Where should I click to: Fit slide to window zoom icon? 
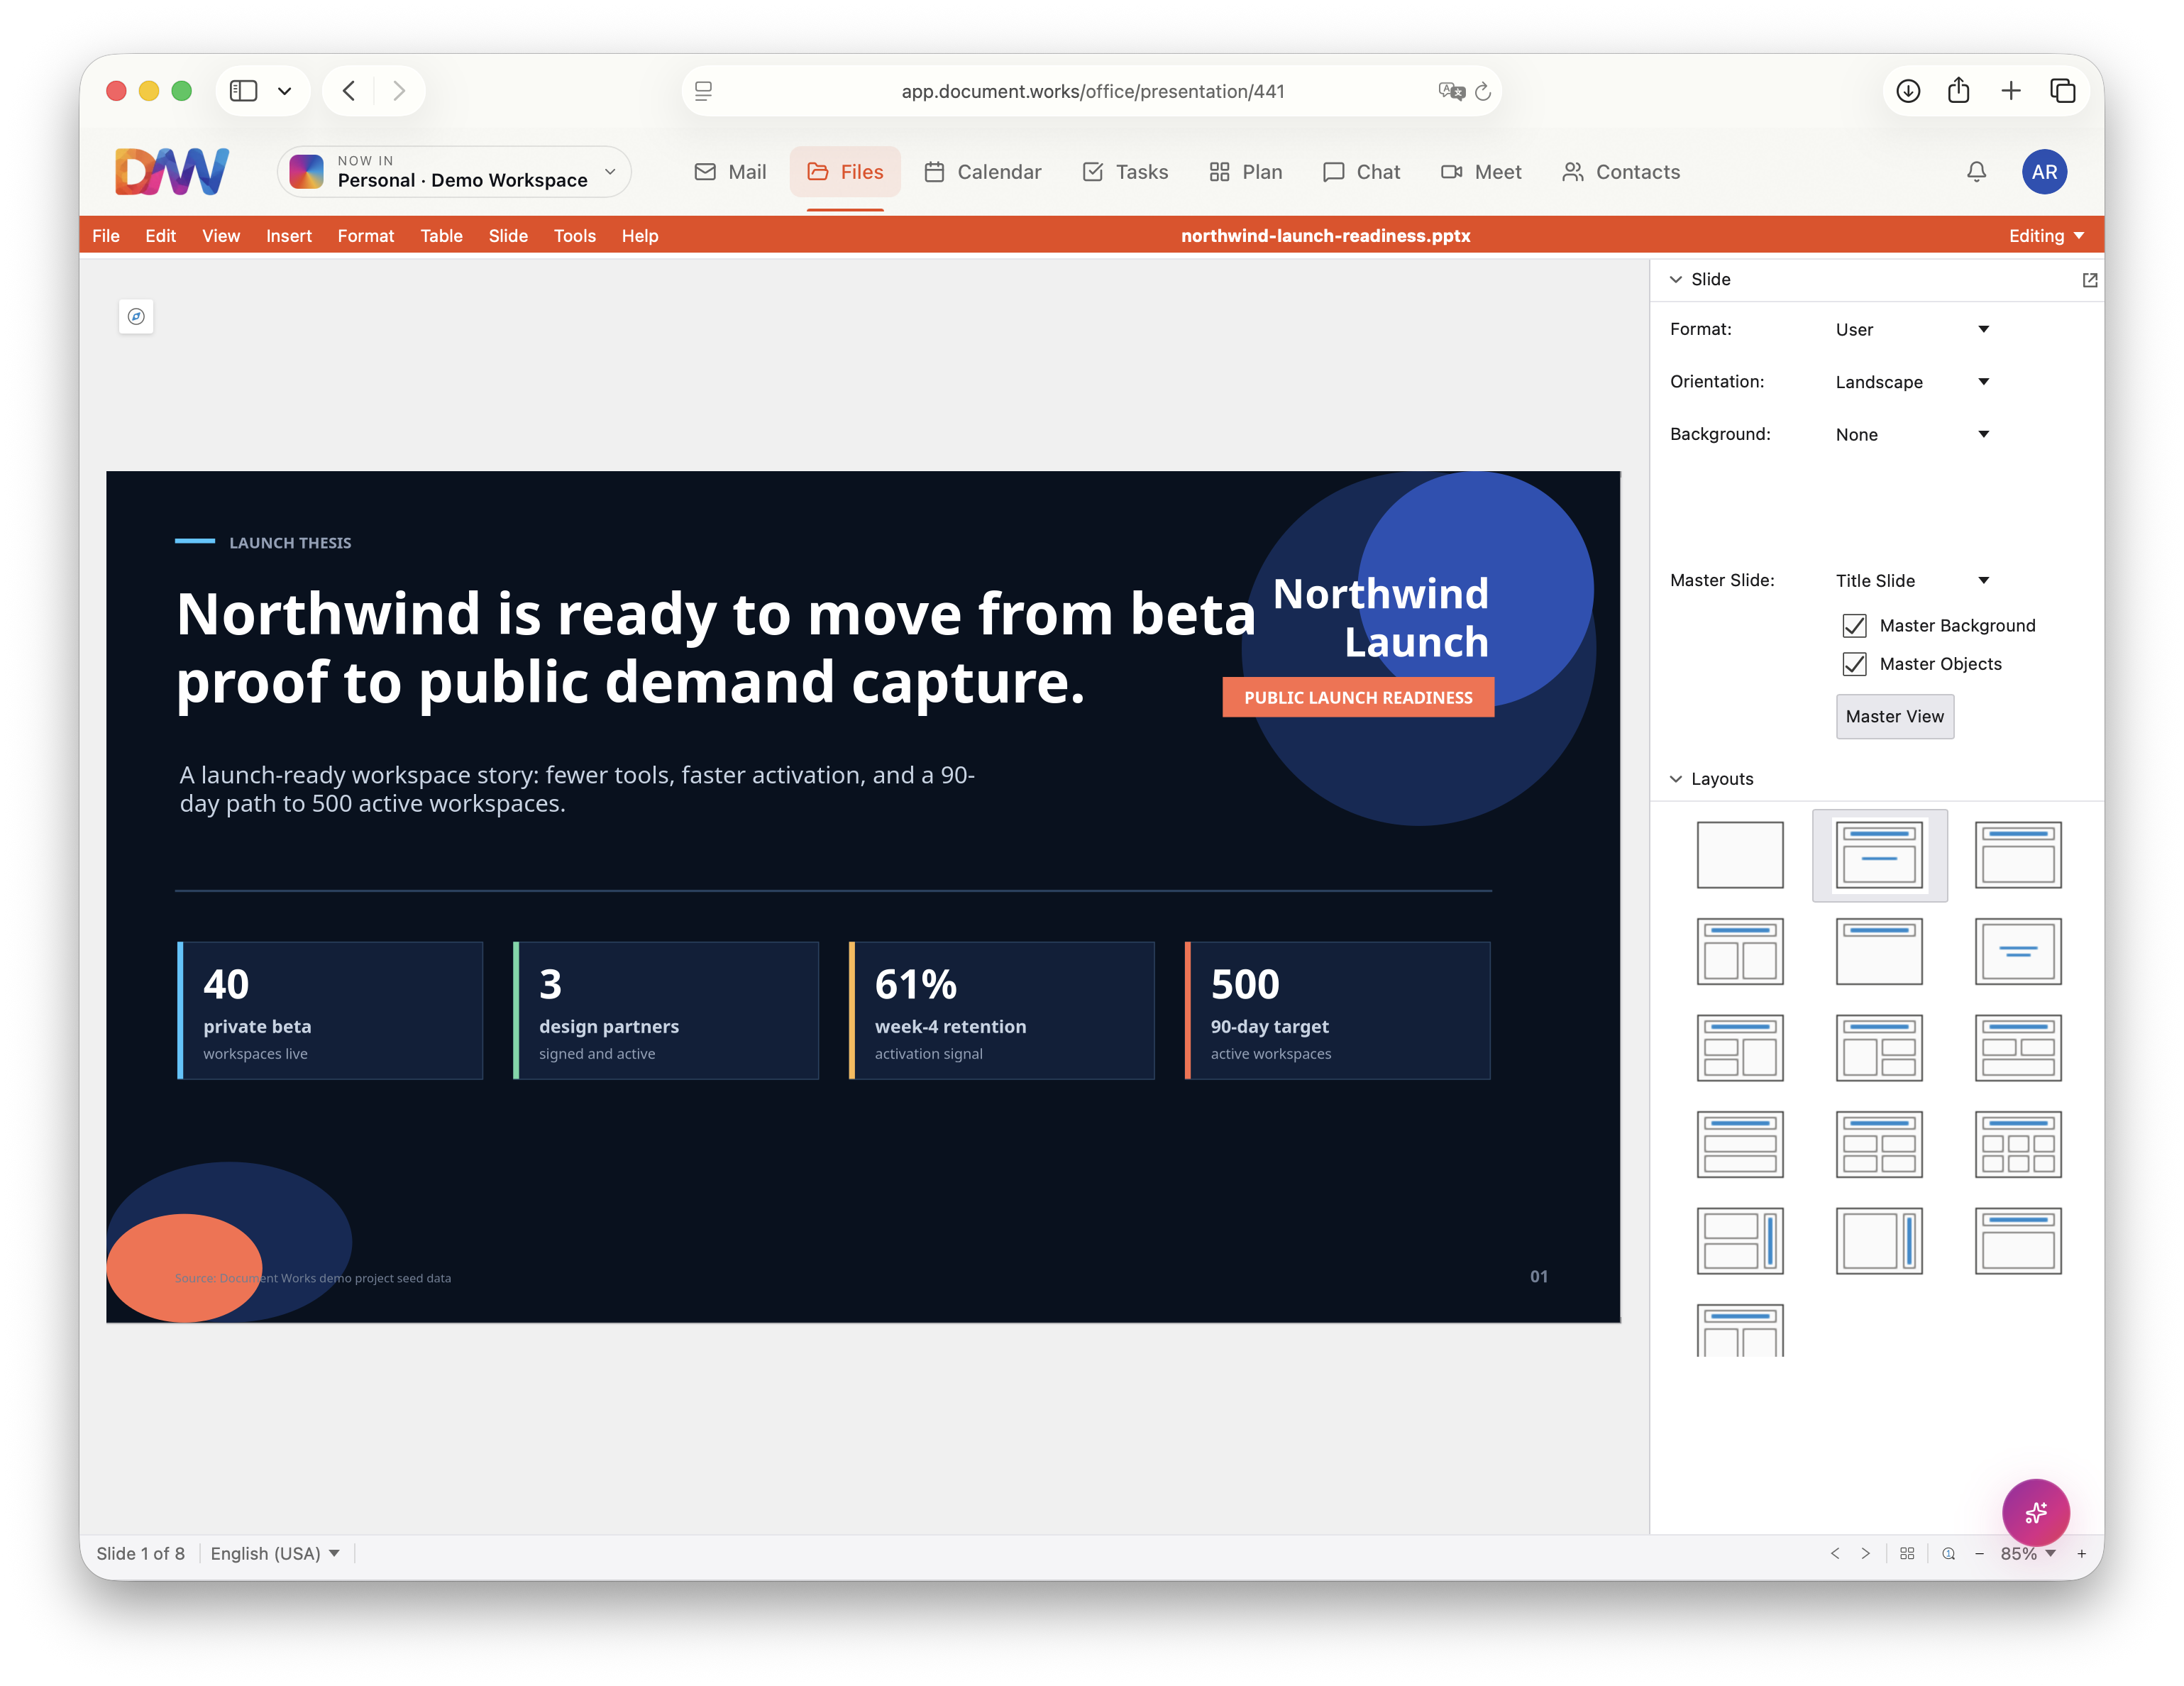1948,1553
